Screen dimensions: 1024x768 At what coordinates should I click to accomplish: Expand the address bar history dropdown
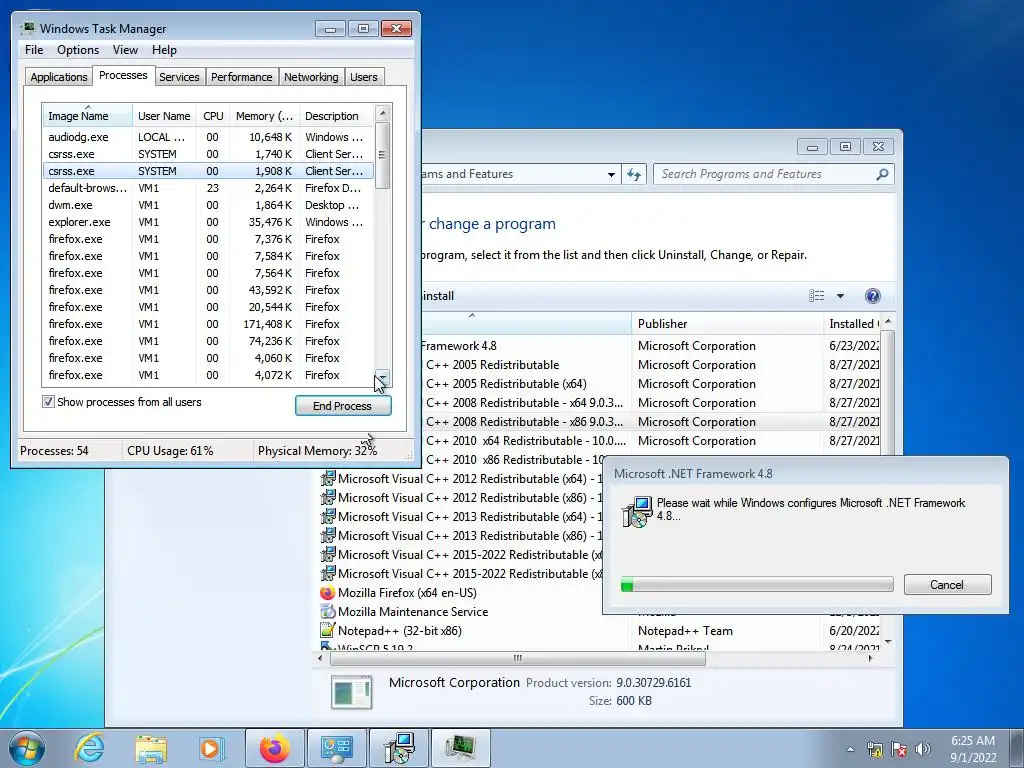coord(611,174)
